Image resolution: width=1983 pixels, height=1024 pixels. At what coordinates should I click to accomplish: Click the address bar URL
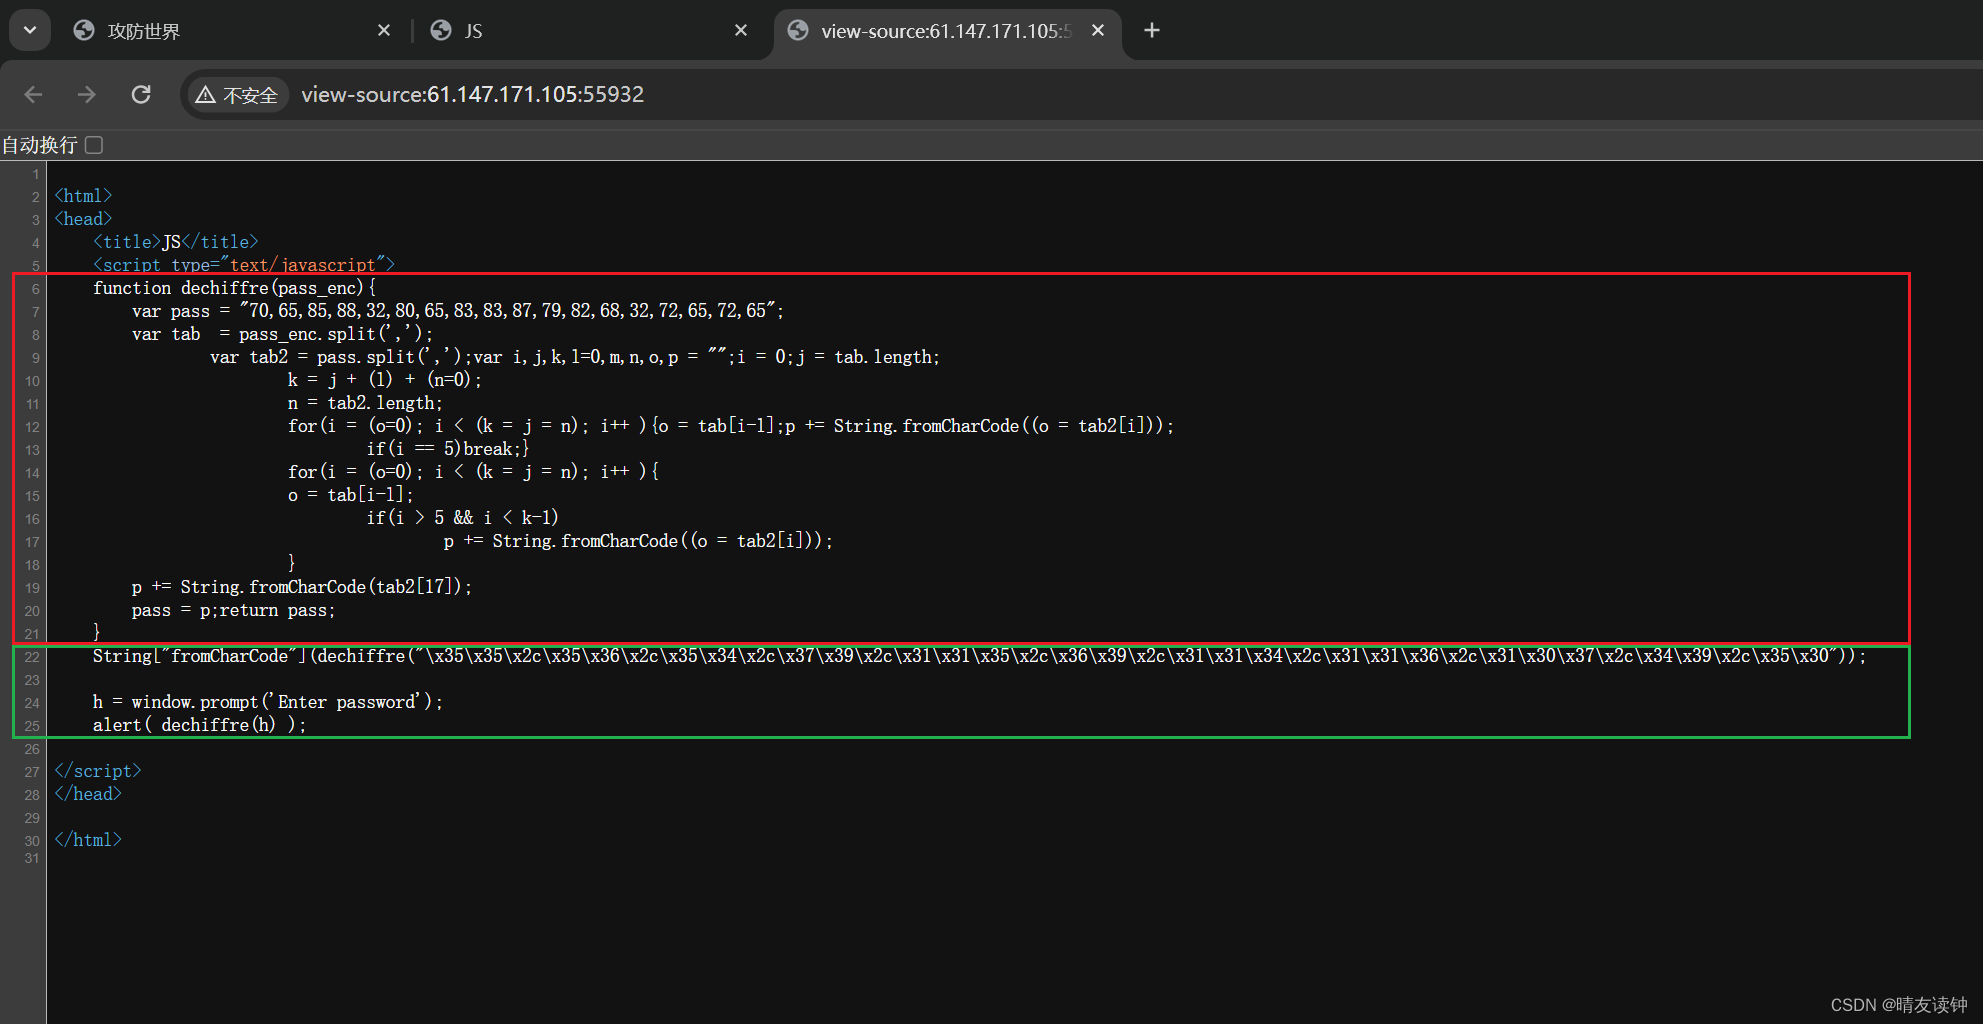coord(472,94)
